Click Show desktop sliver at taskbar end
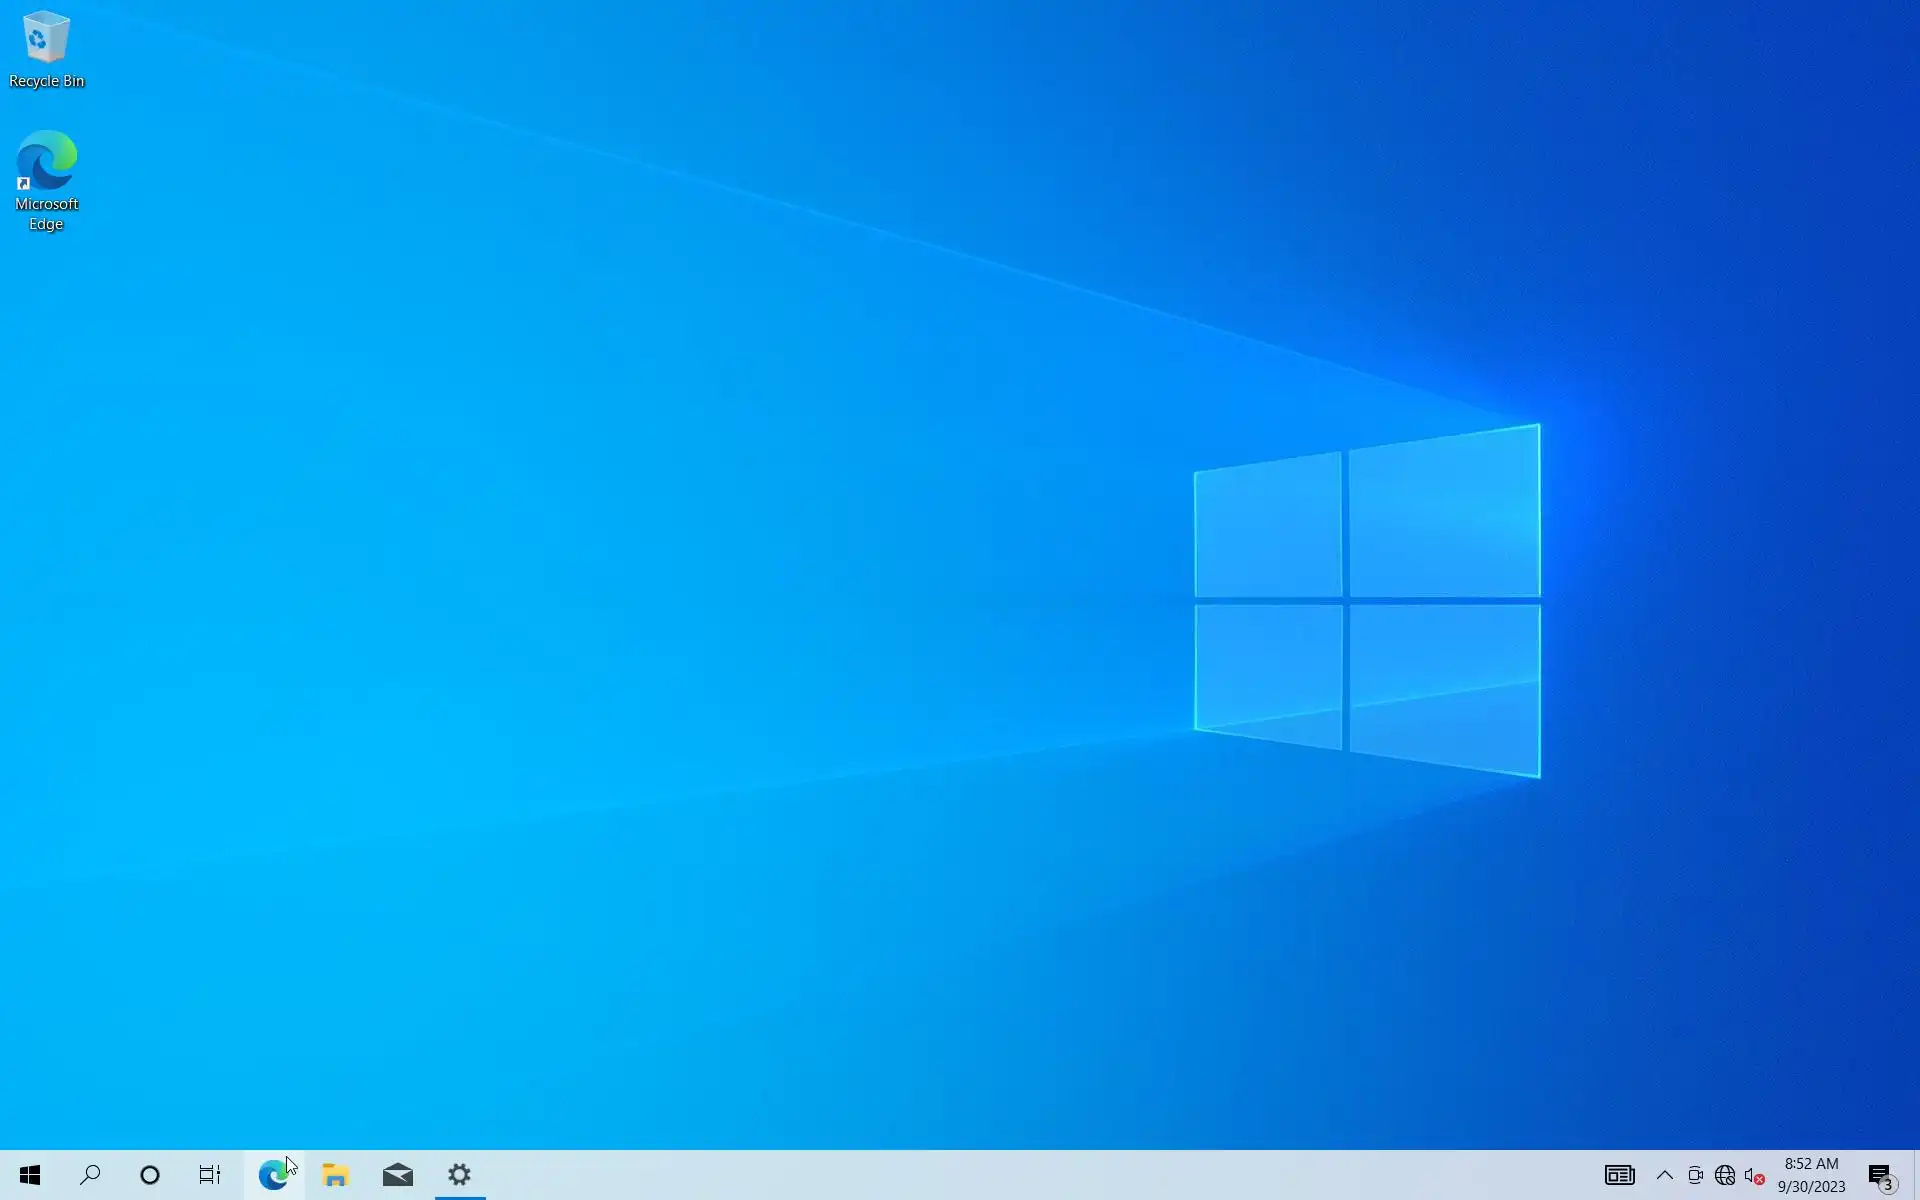This screenshot has width=1920, height=1200. point(1916,1175)
